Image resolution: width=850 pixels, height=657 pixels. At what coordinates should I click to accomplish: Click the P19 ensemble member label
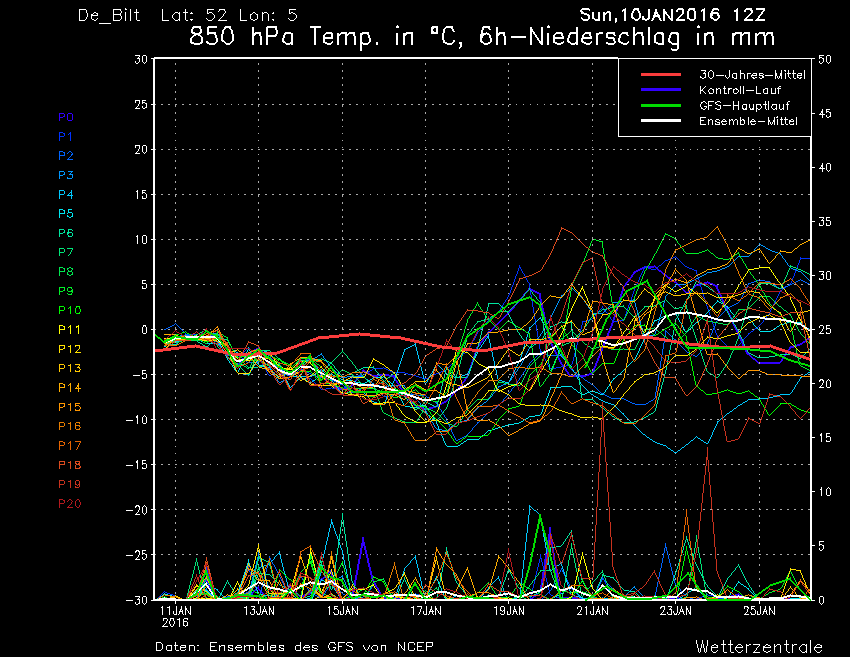click(x=69, y=484)
